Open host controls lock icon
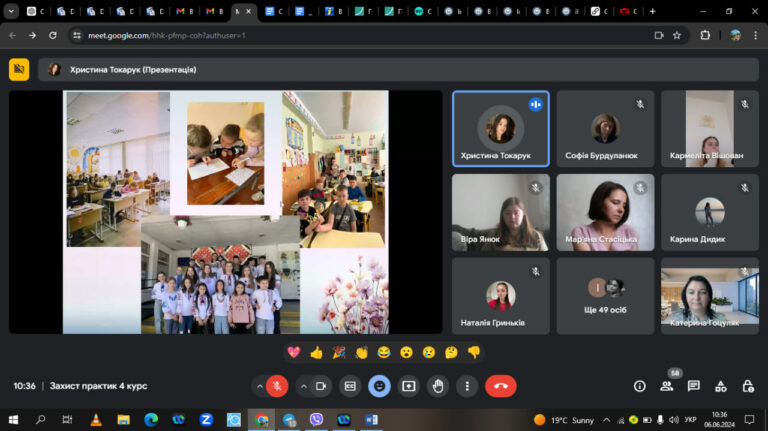The width and height of the screenshot is (768, 431). (747, 386)
